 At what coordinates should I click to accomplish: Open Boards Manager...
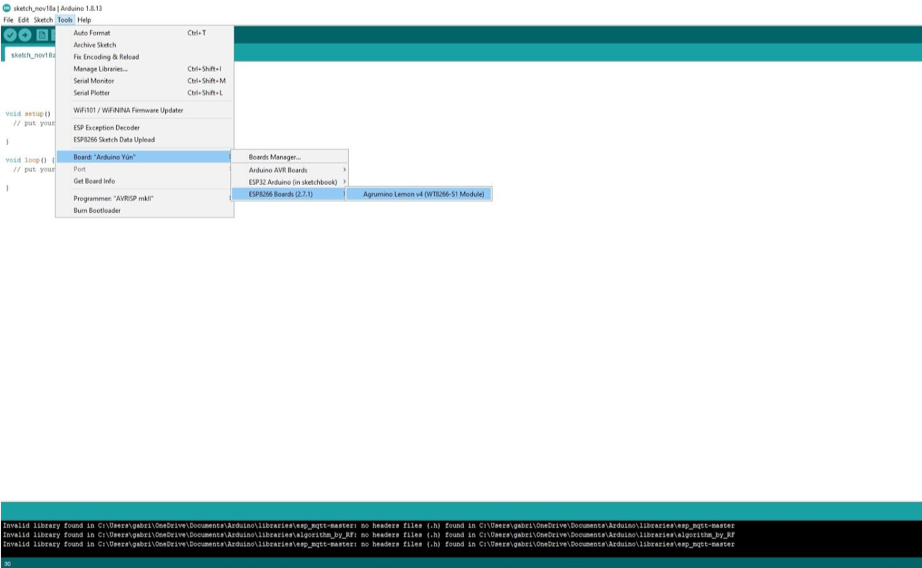coord(289,157)
